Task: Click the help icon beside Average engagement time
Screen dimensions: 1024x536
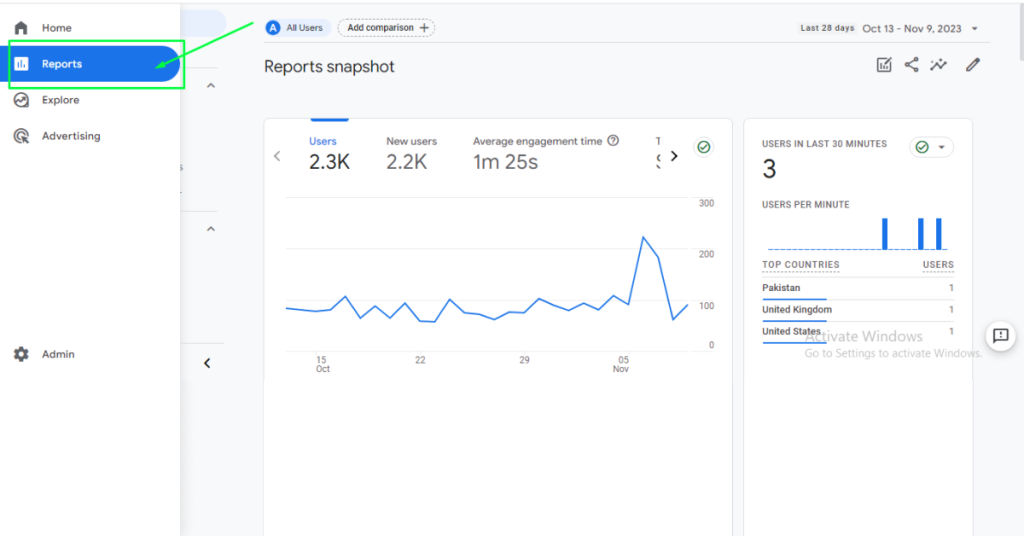Action: coord(613,141)
